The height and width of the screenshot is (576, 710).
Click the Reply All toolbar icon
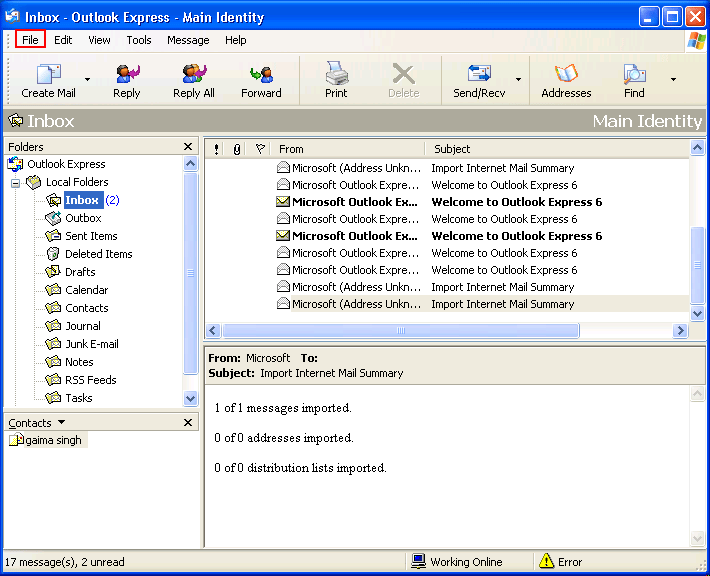[194, 74]
